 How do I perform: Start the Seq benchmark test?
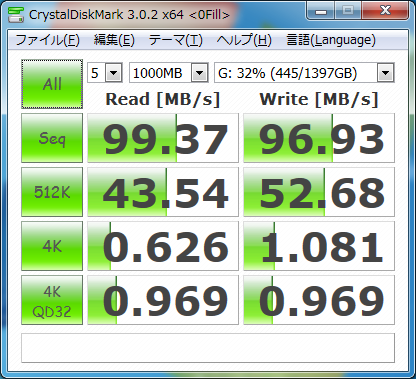52,138
